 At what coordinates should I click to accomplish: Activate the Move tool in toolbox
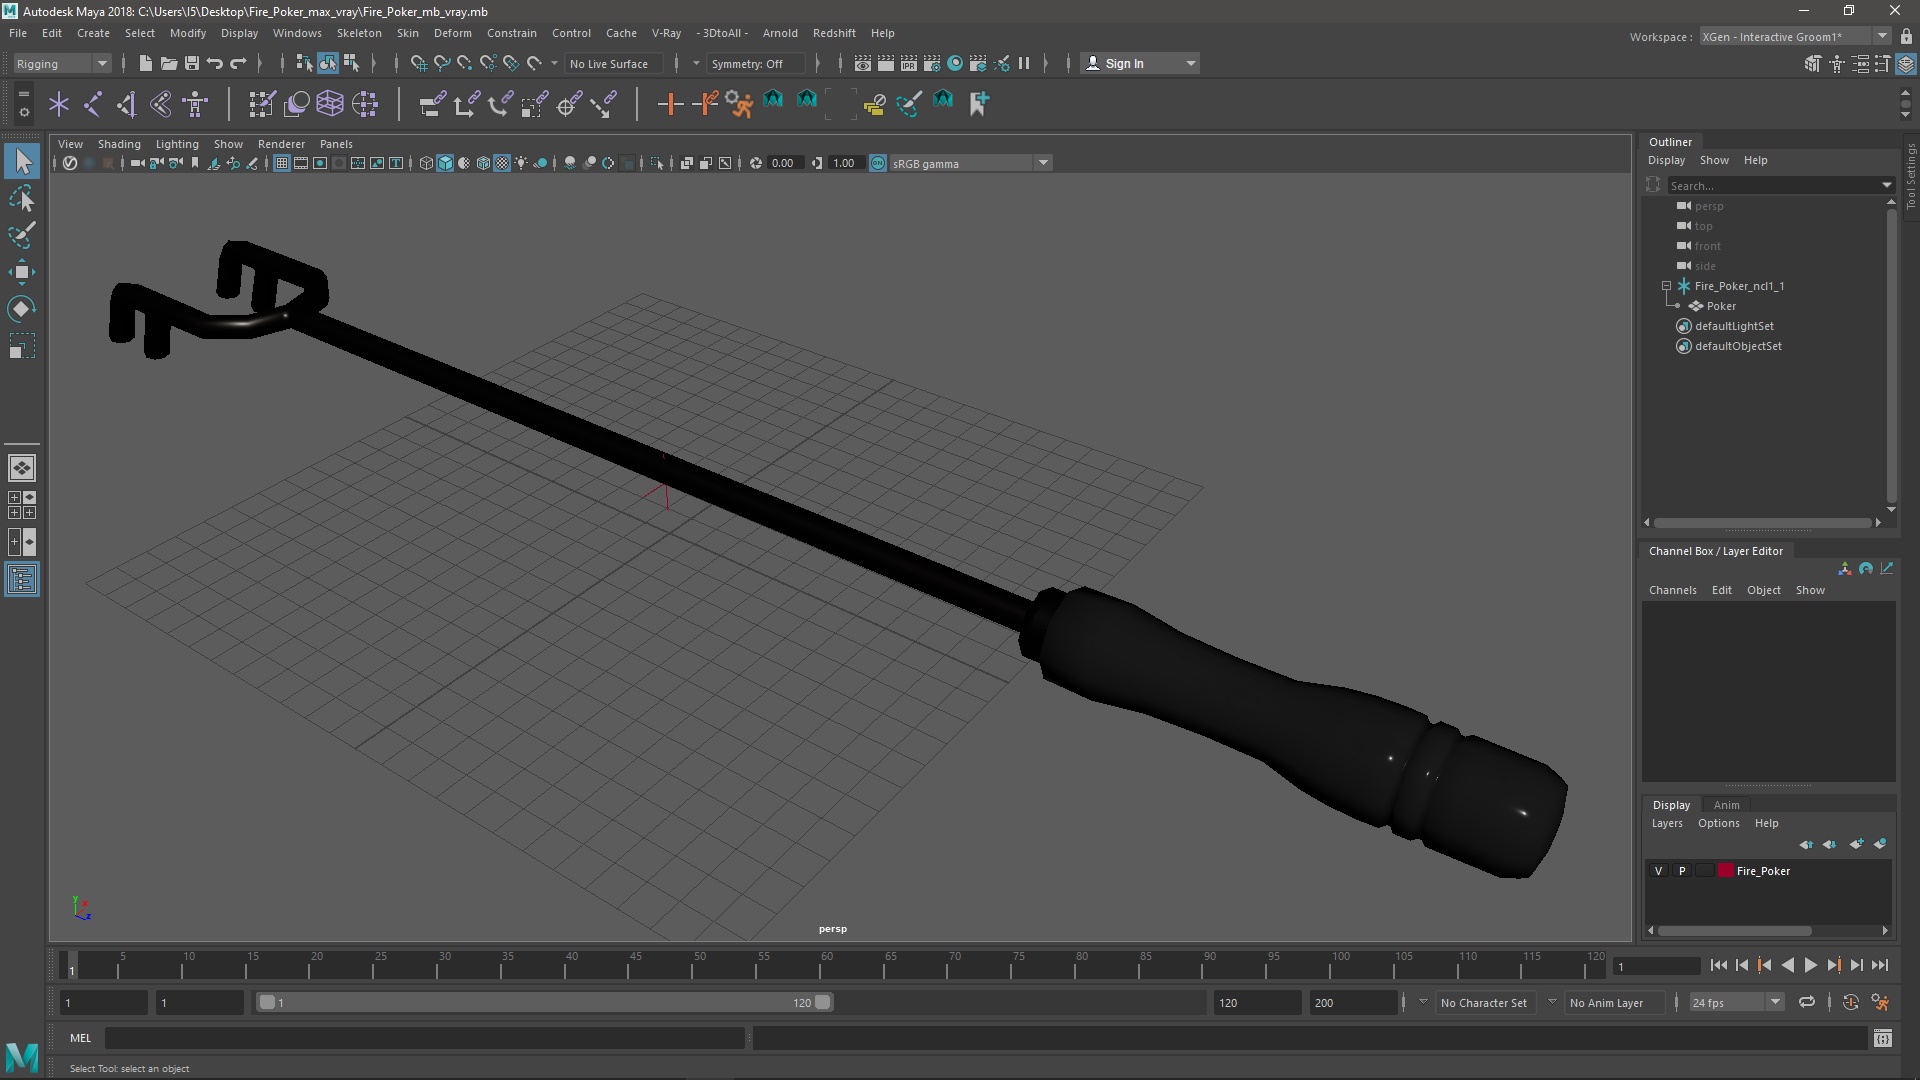(22, 272)
